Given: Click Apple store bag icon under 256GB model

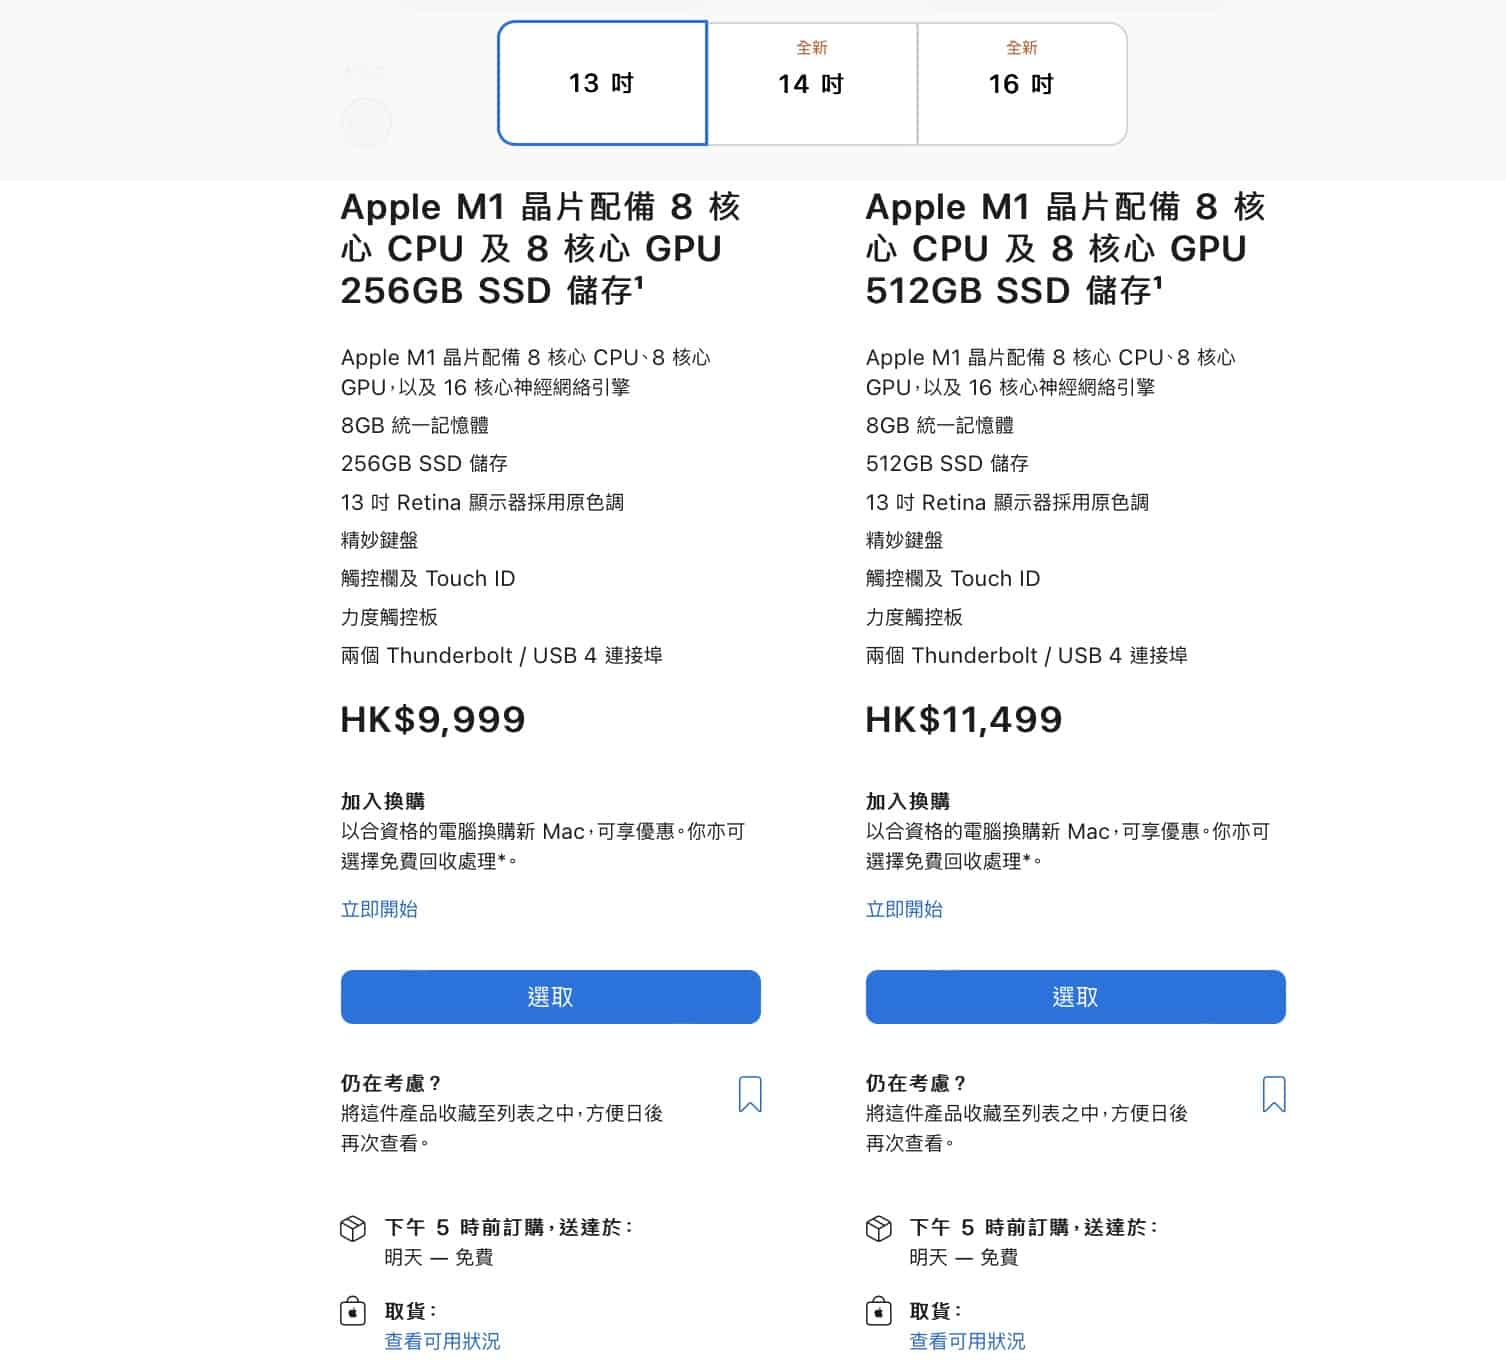Looking at the screenshot, I should pos(353,1311).
